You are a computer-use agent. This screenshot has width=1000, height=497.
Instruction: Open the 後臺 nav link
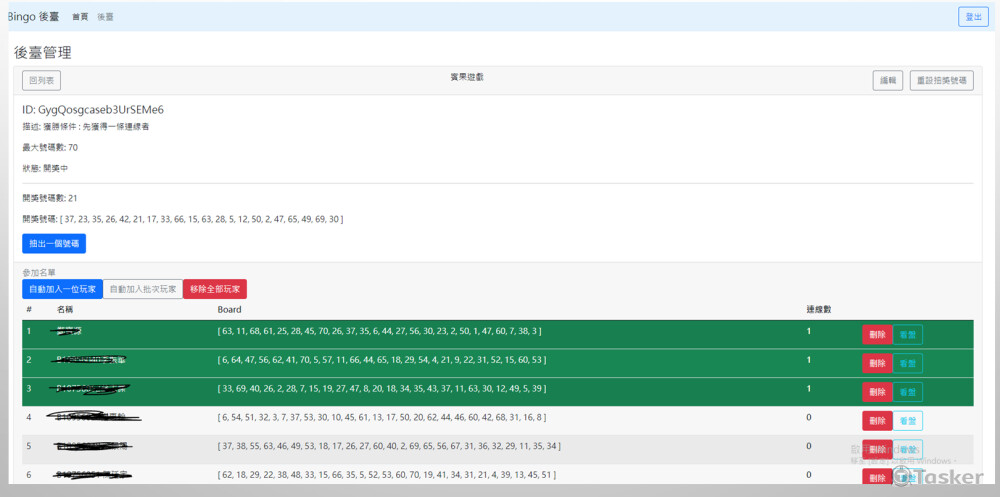point(105,17)
